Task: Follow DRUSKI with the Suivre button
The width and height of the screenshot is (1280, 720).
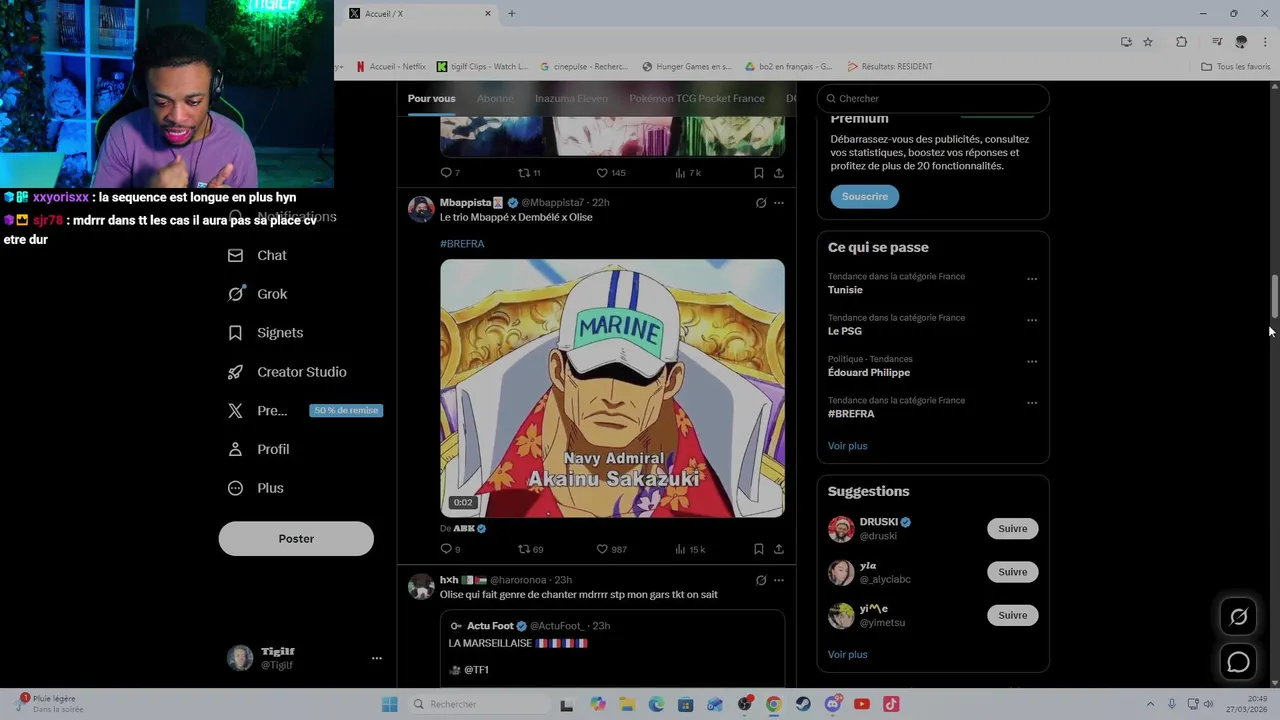Action: (x=1013, y=529)
